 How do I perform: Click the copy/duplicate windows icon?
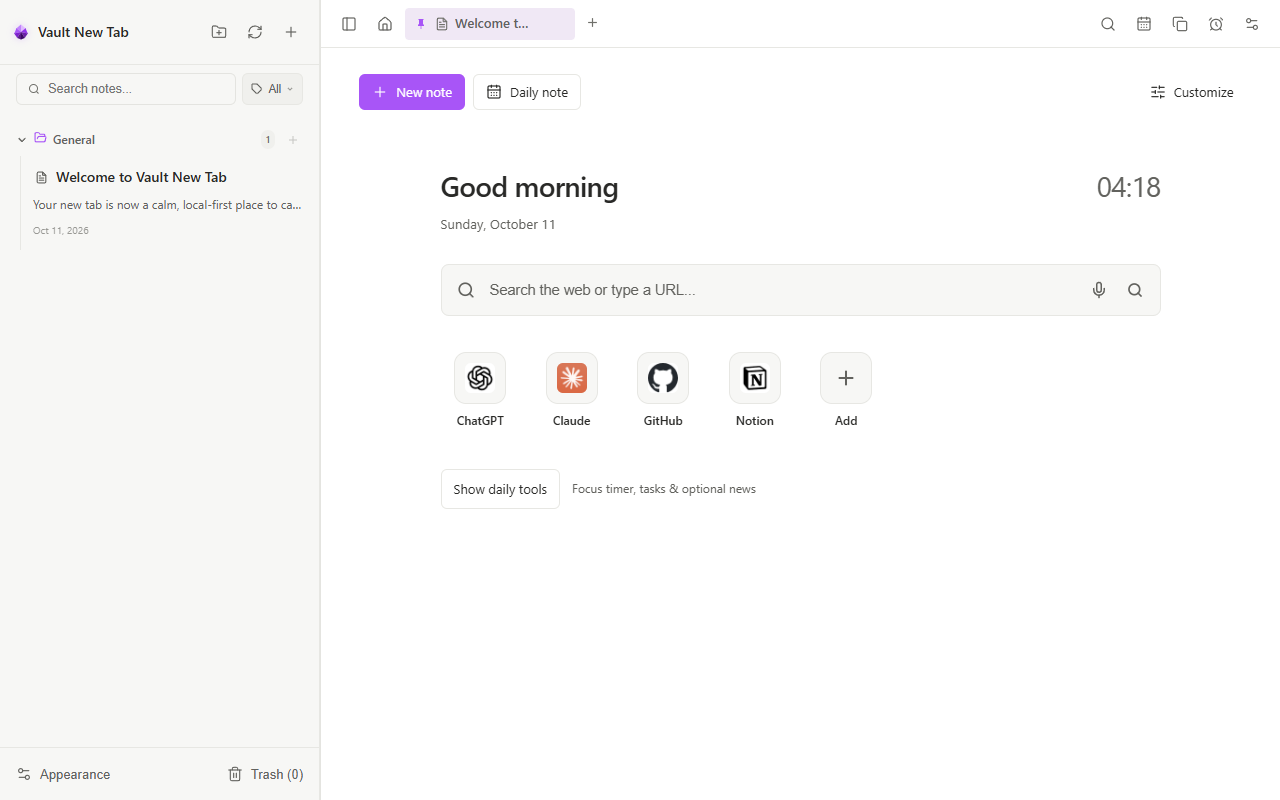pyautogui.click(x=1180, y=24)
